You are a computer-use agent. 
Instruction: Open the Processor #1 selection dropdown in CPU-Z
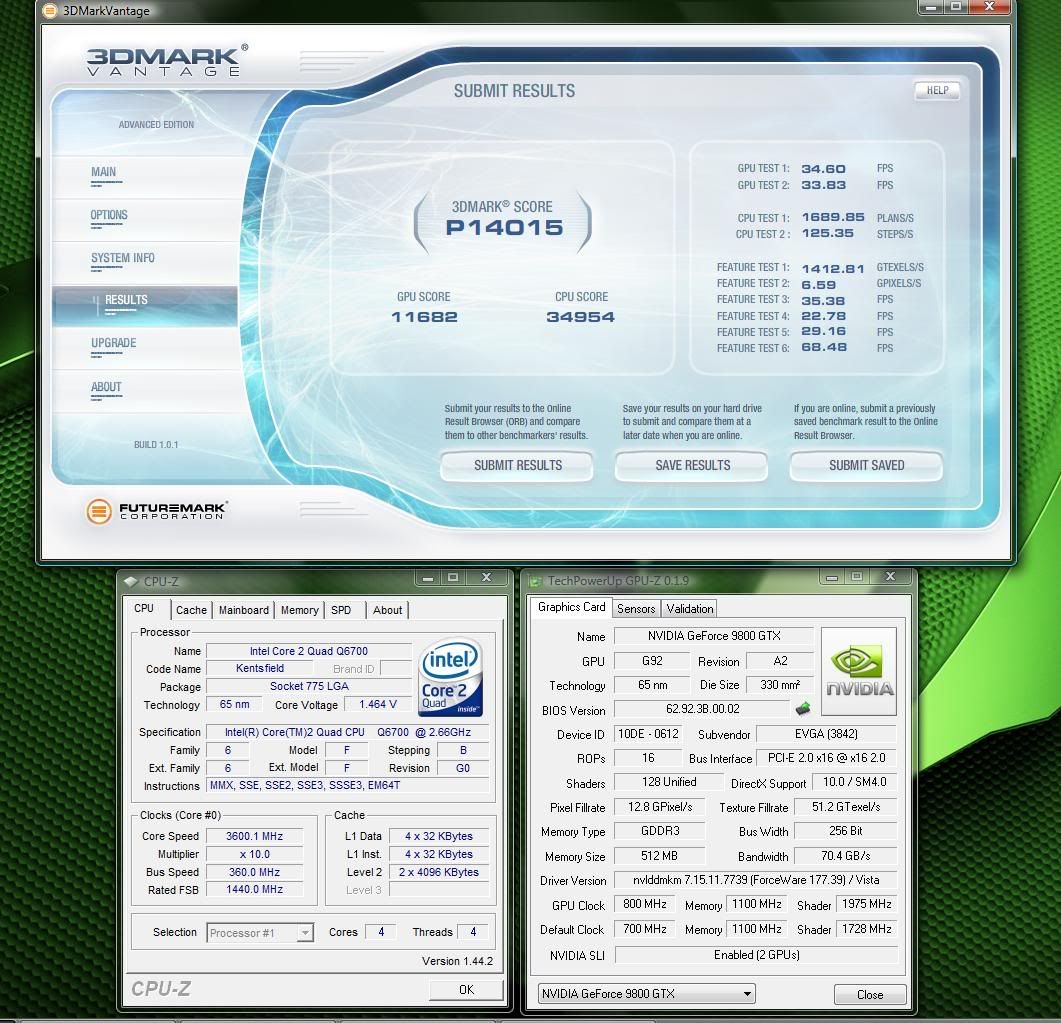click(259, 932)
